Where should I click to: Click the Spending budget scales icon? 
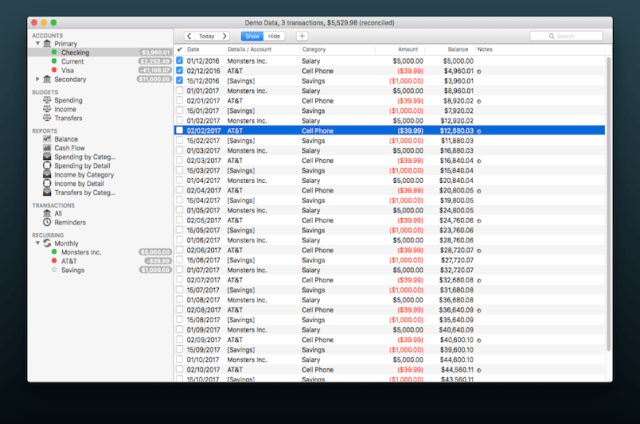point(47,100)
